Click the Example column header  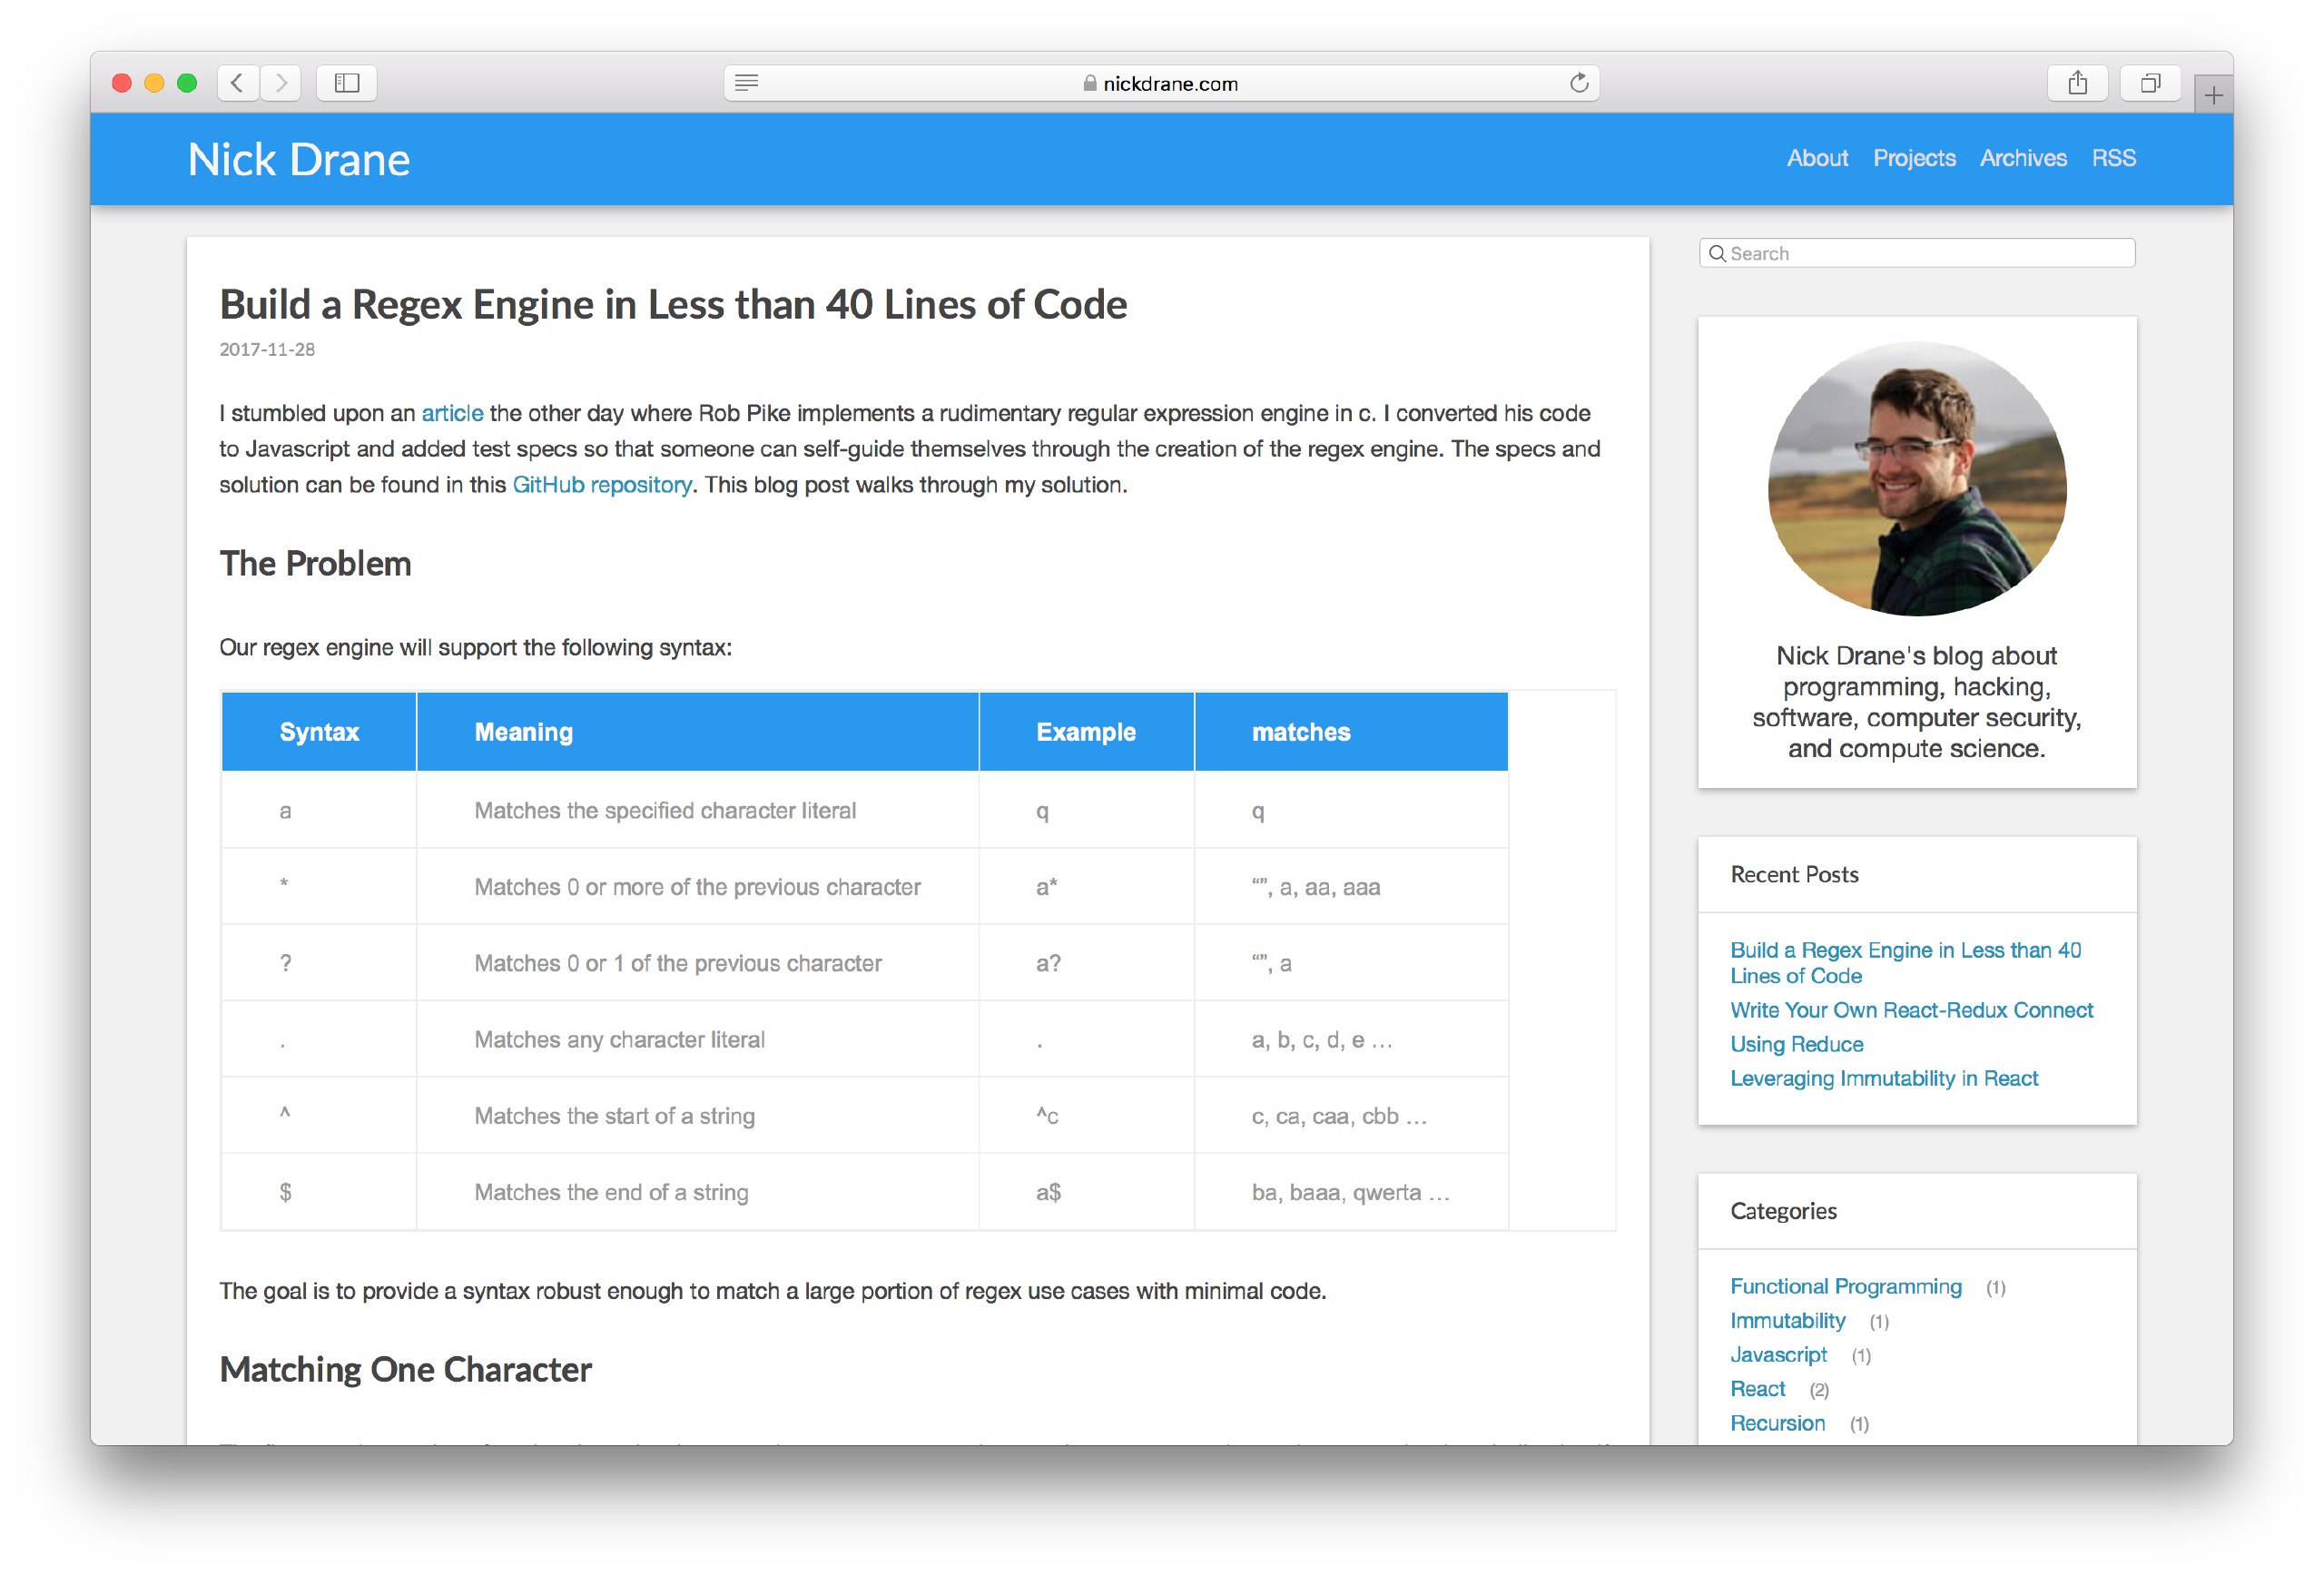click(1087, 732)
